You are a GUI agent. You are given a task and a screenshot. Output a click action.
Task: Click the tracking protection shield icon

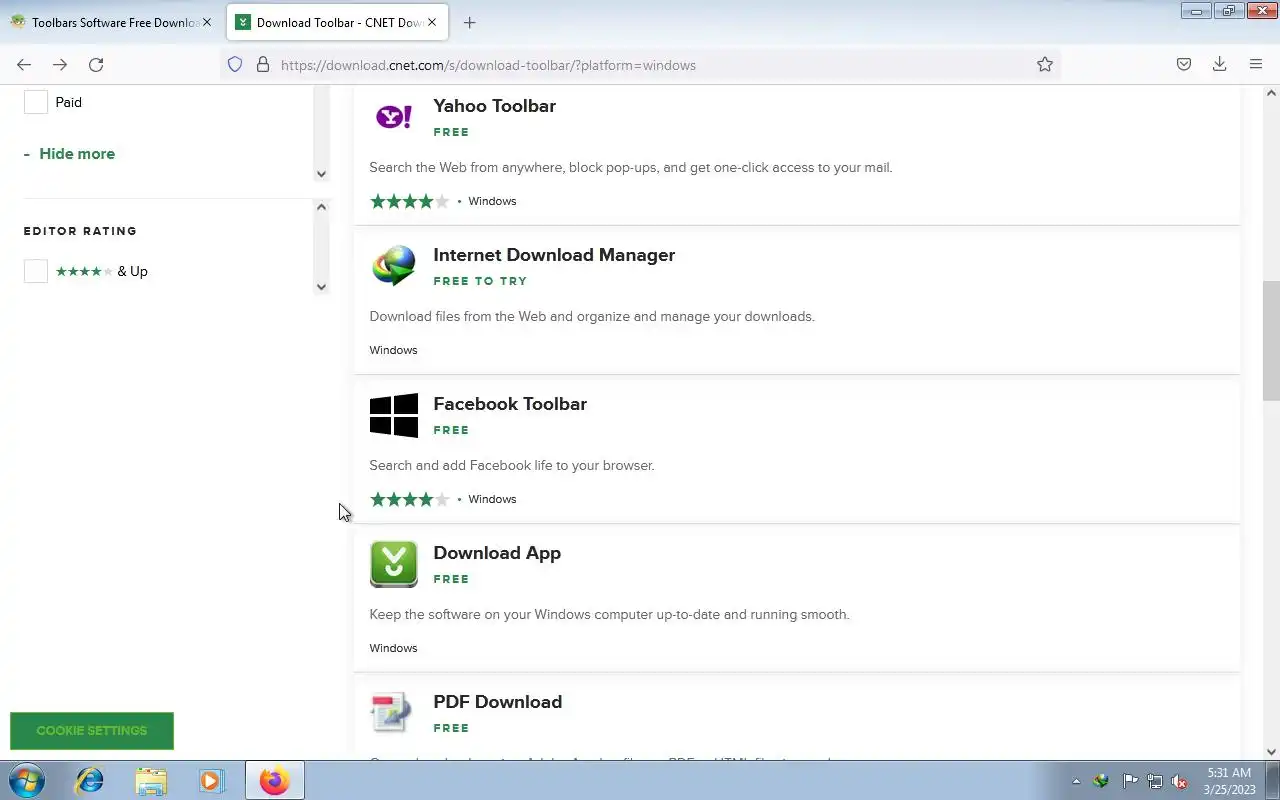235,65
